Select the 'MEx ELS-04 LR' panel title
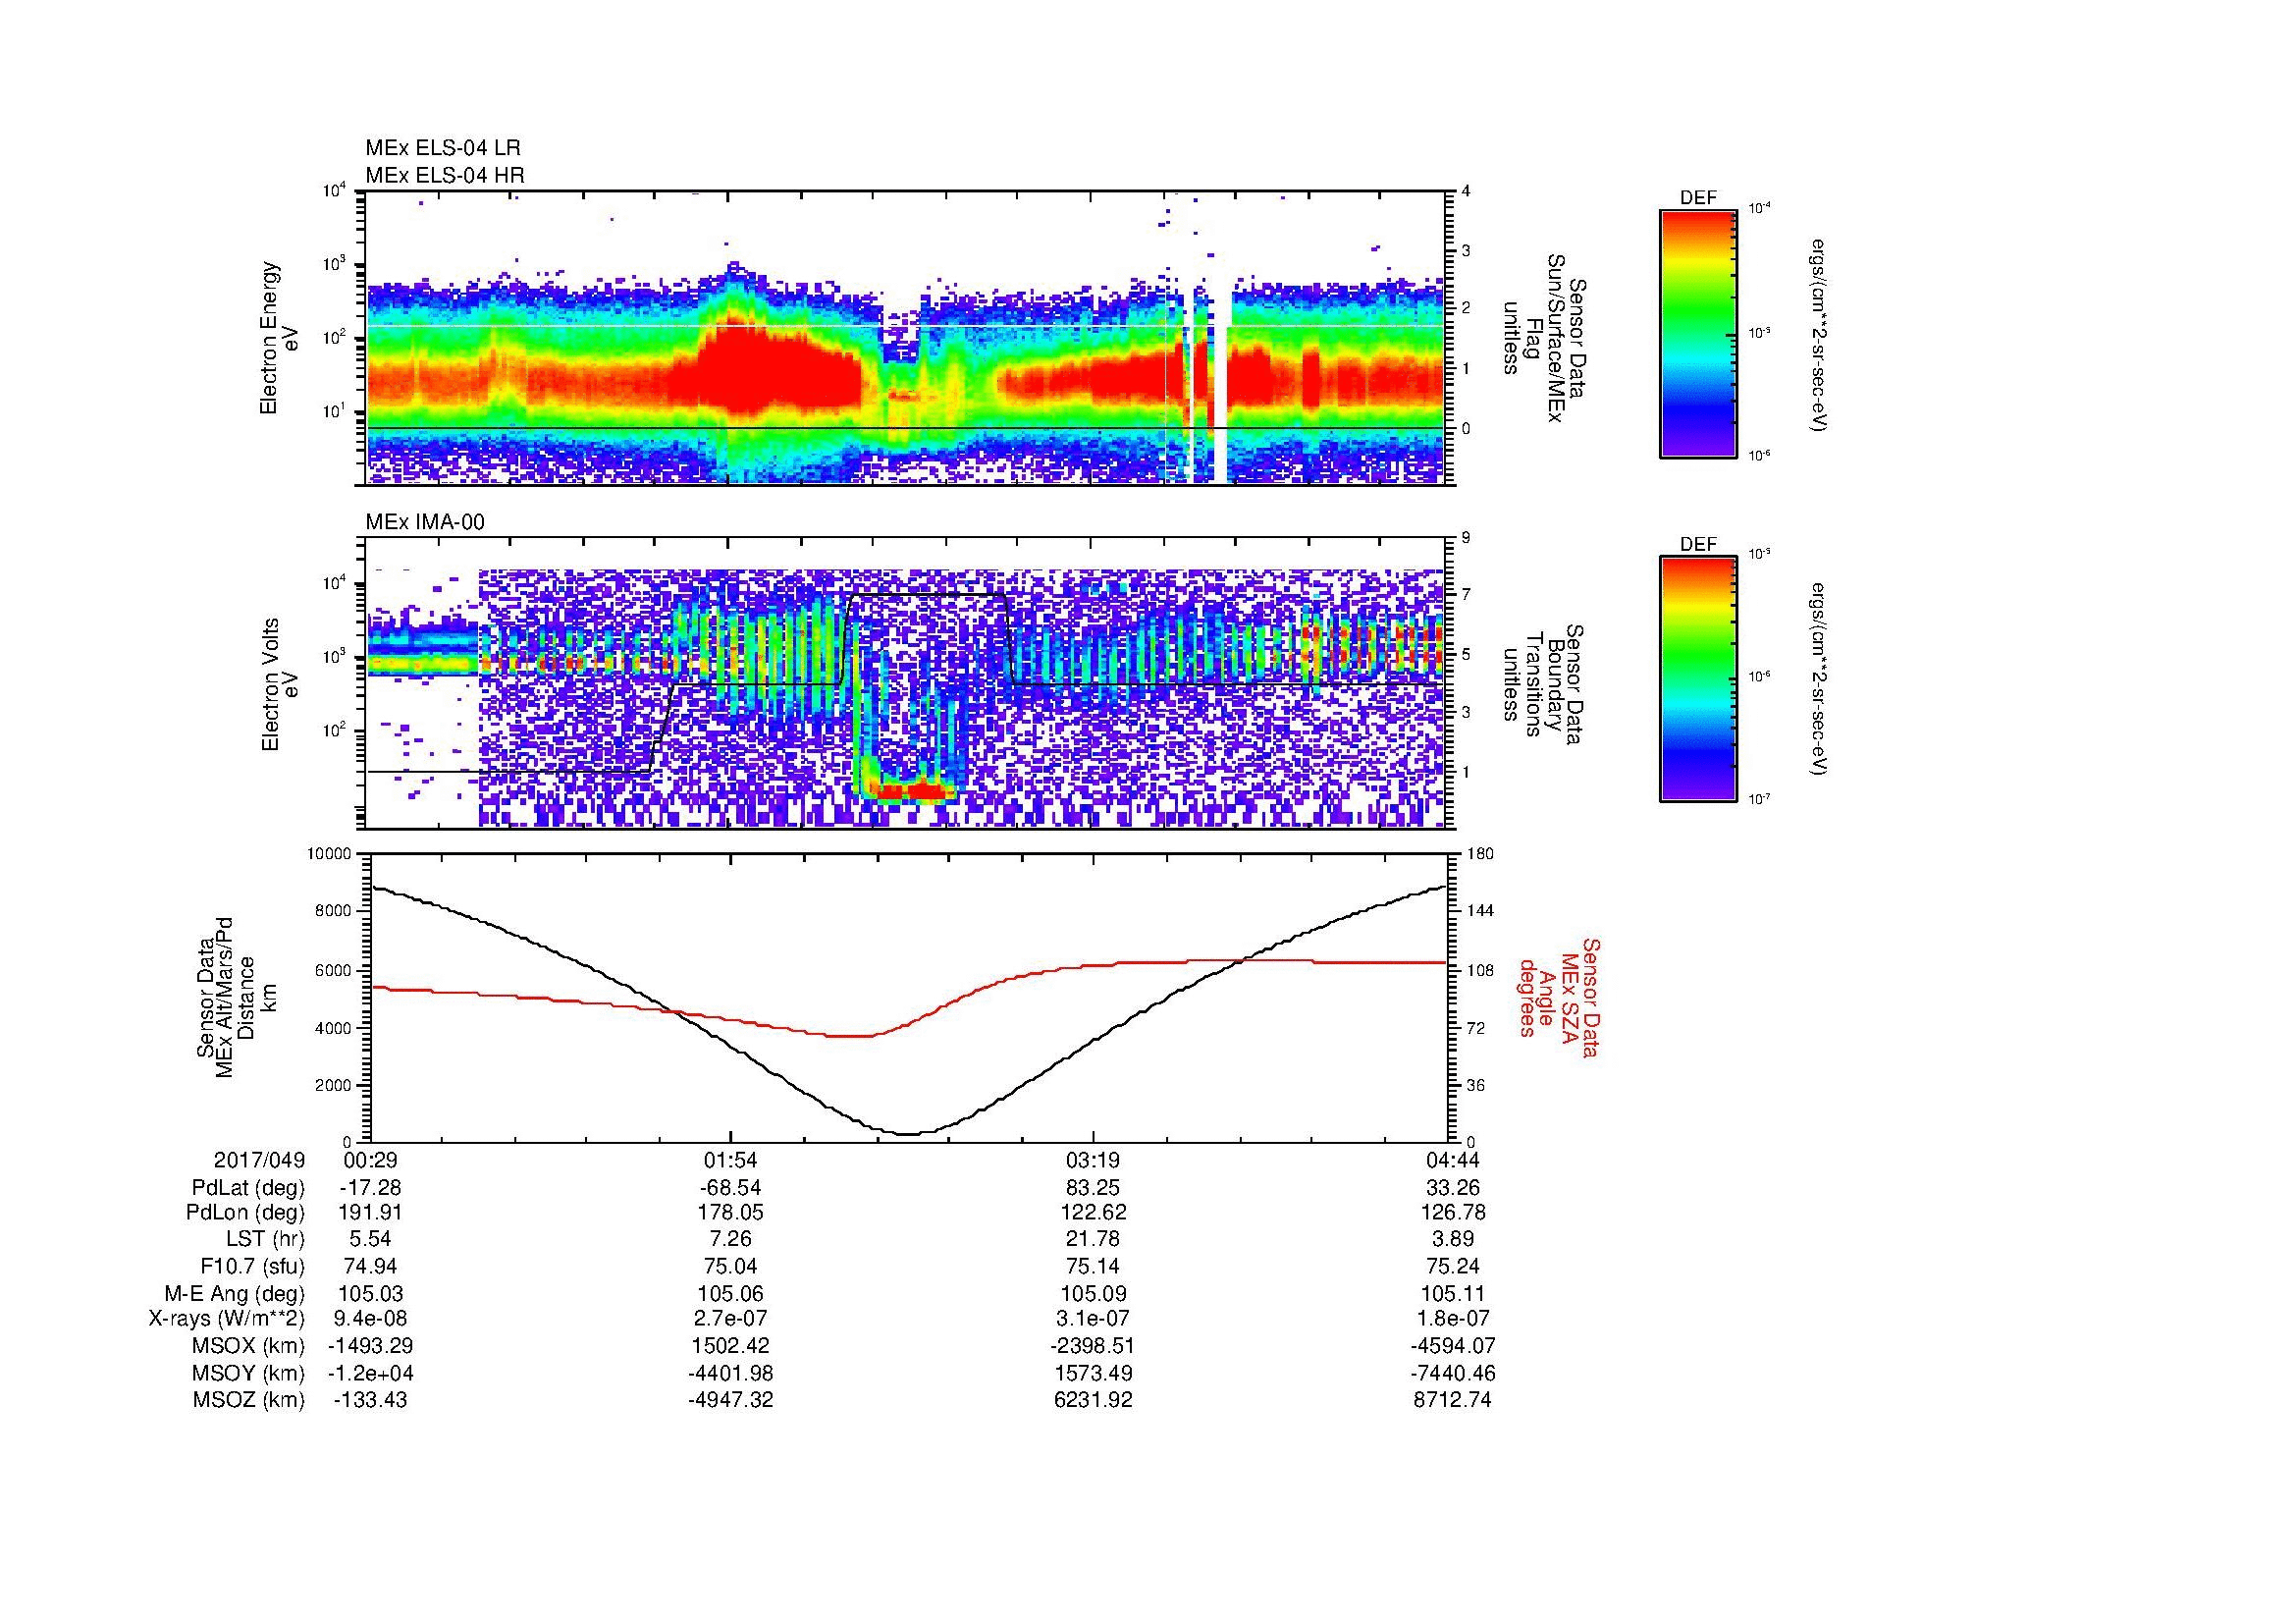Image resolution: width=2296 pixels, height=1623 pixels. tap(443, 148)
